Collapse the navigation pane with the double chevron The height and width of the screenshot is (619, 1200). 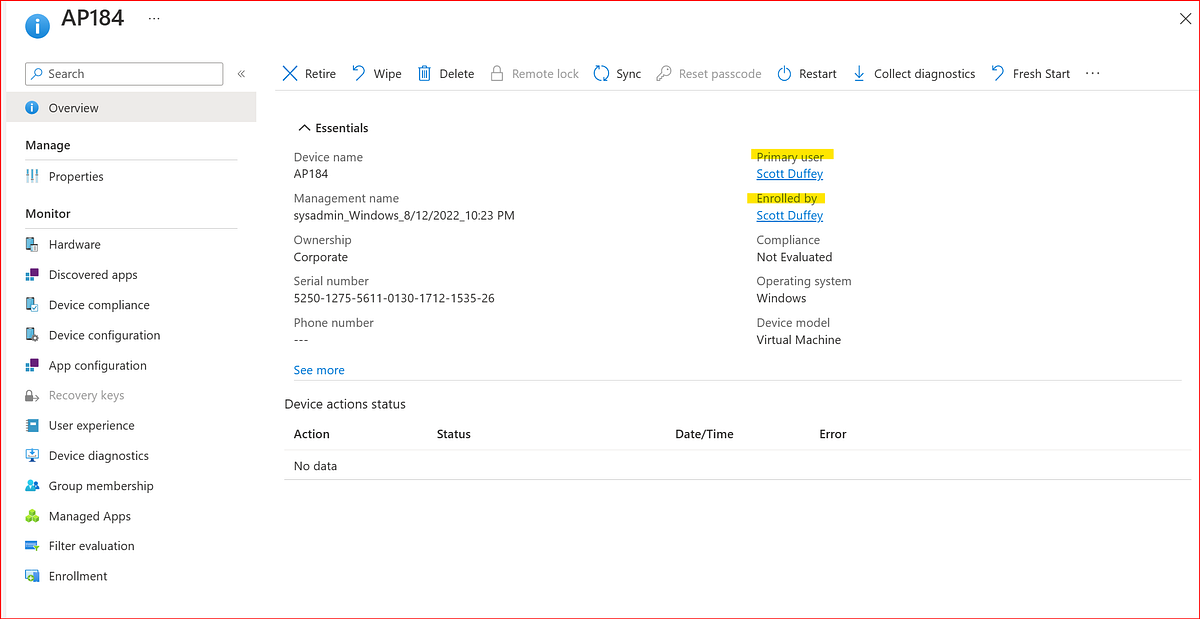pyautogui.click(x=241, y=73)
